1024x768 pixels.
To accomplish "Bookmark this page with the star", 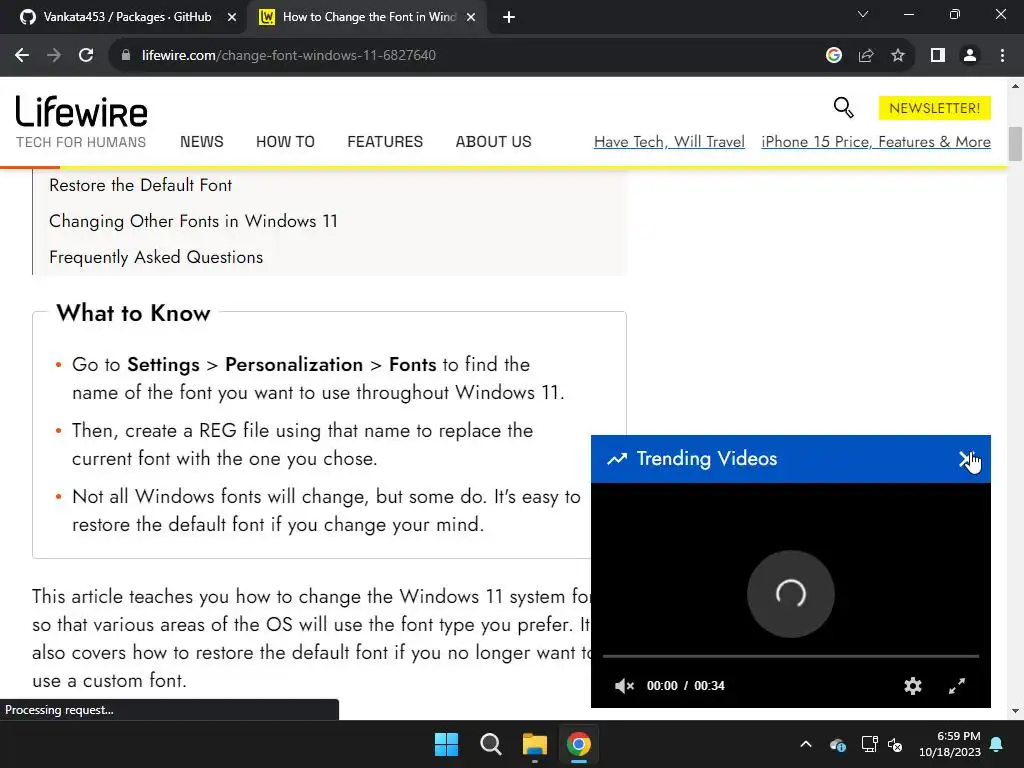I will click(x=898, y=56).
